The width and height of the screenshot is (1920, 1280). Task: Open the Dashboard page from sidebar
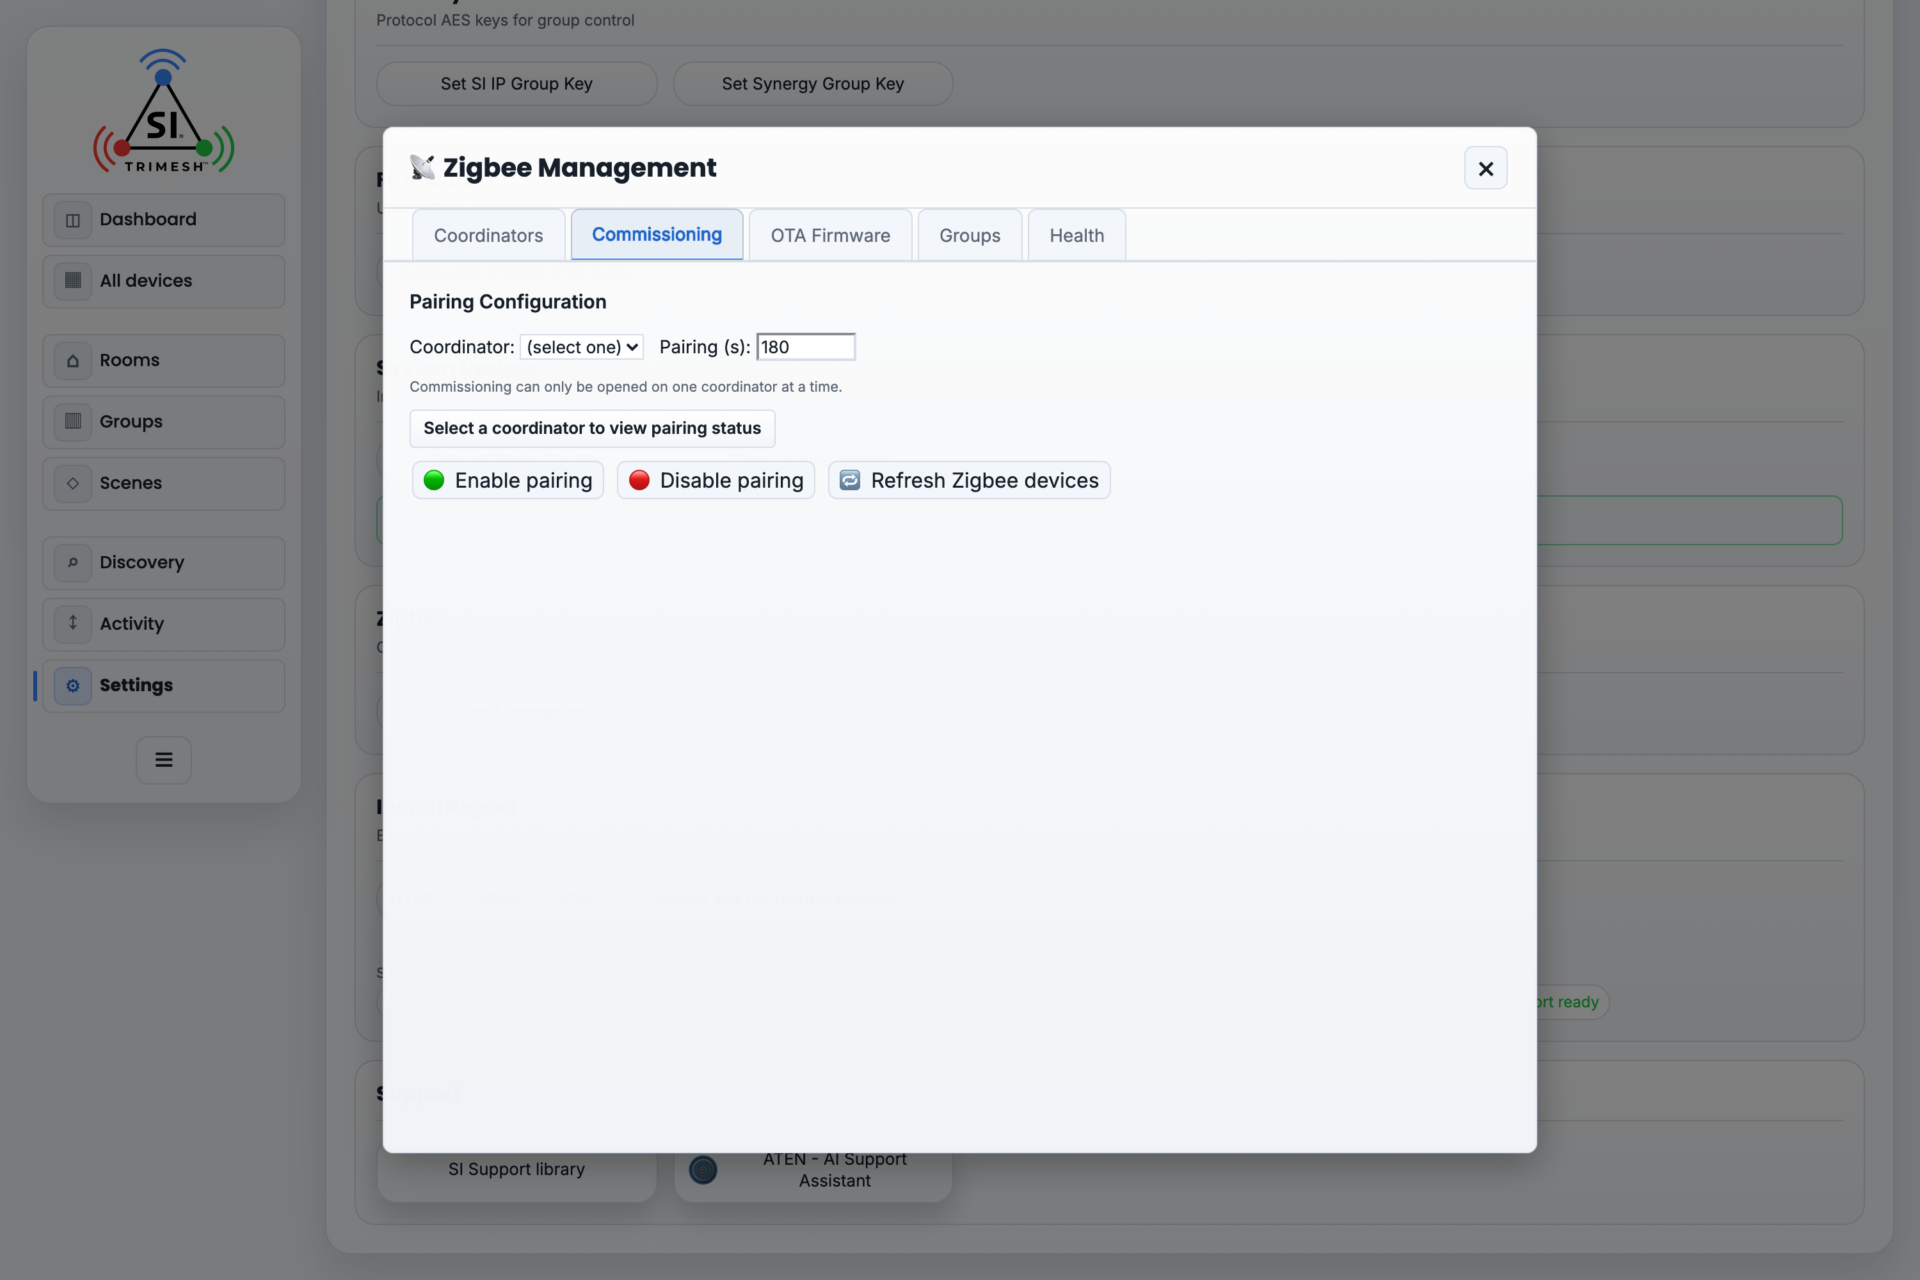163,220
